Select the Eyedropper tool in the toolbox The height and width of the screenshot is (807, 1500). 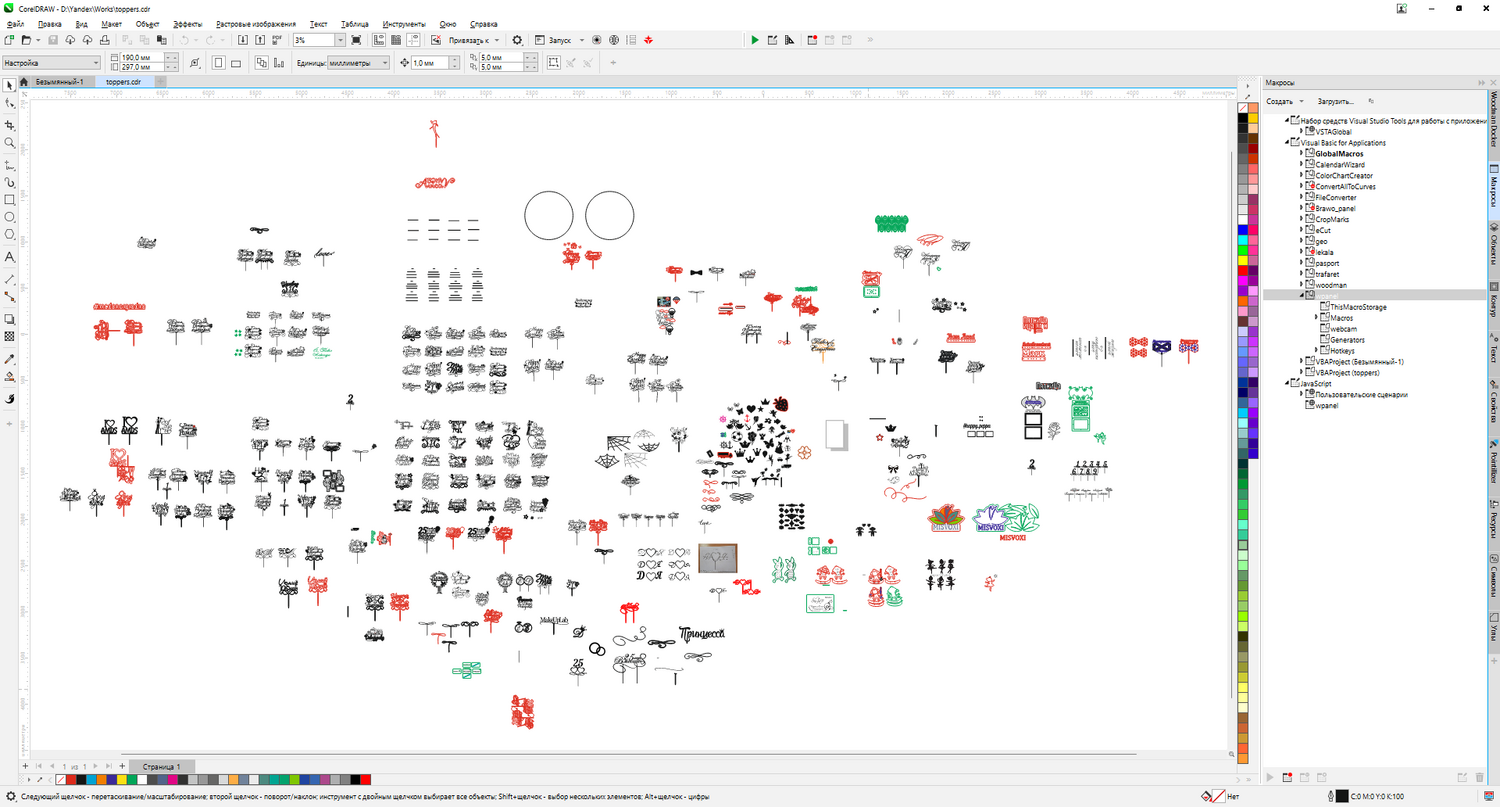(10, 358)
